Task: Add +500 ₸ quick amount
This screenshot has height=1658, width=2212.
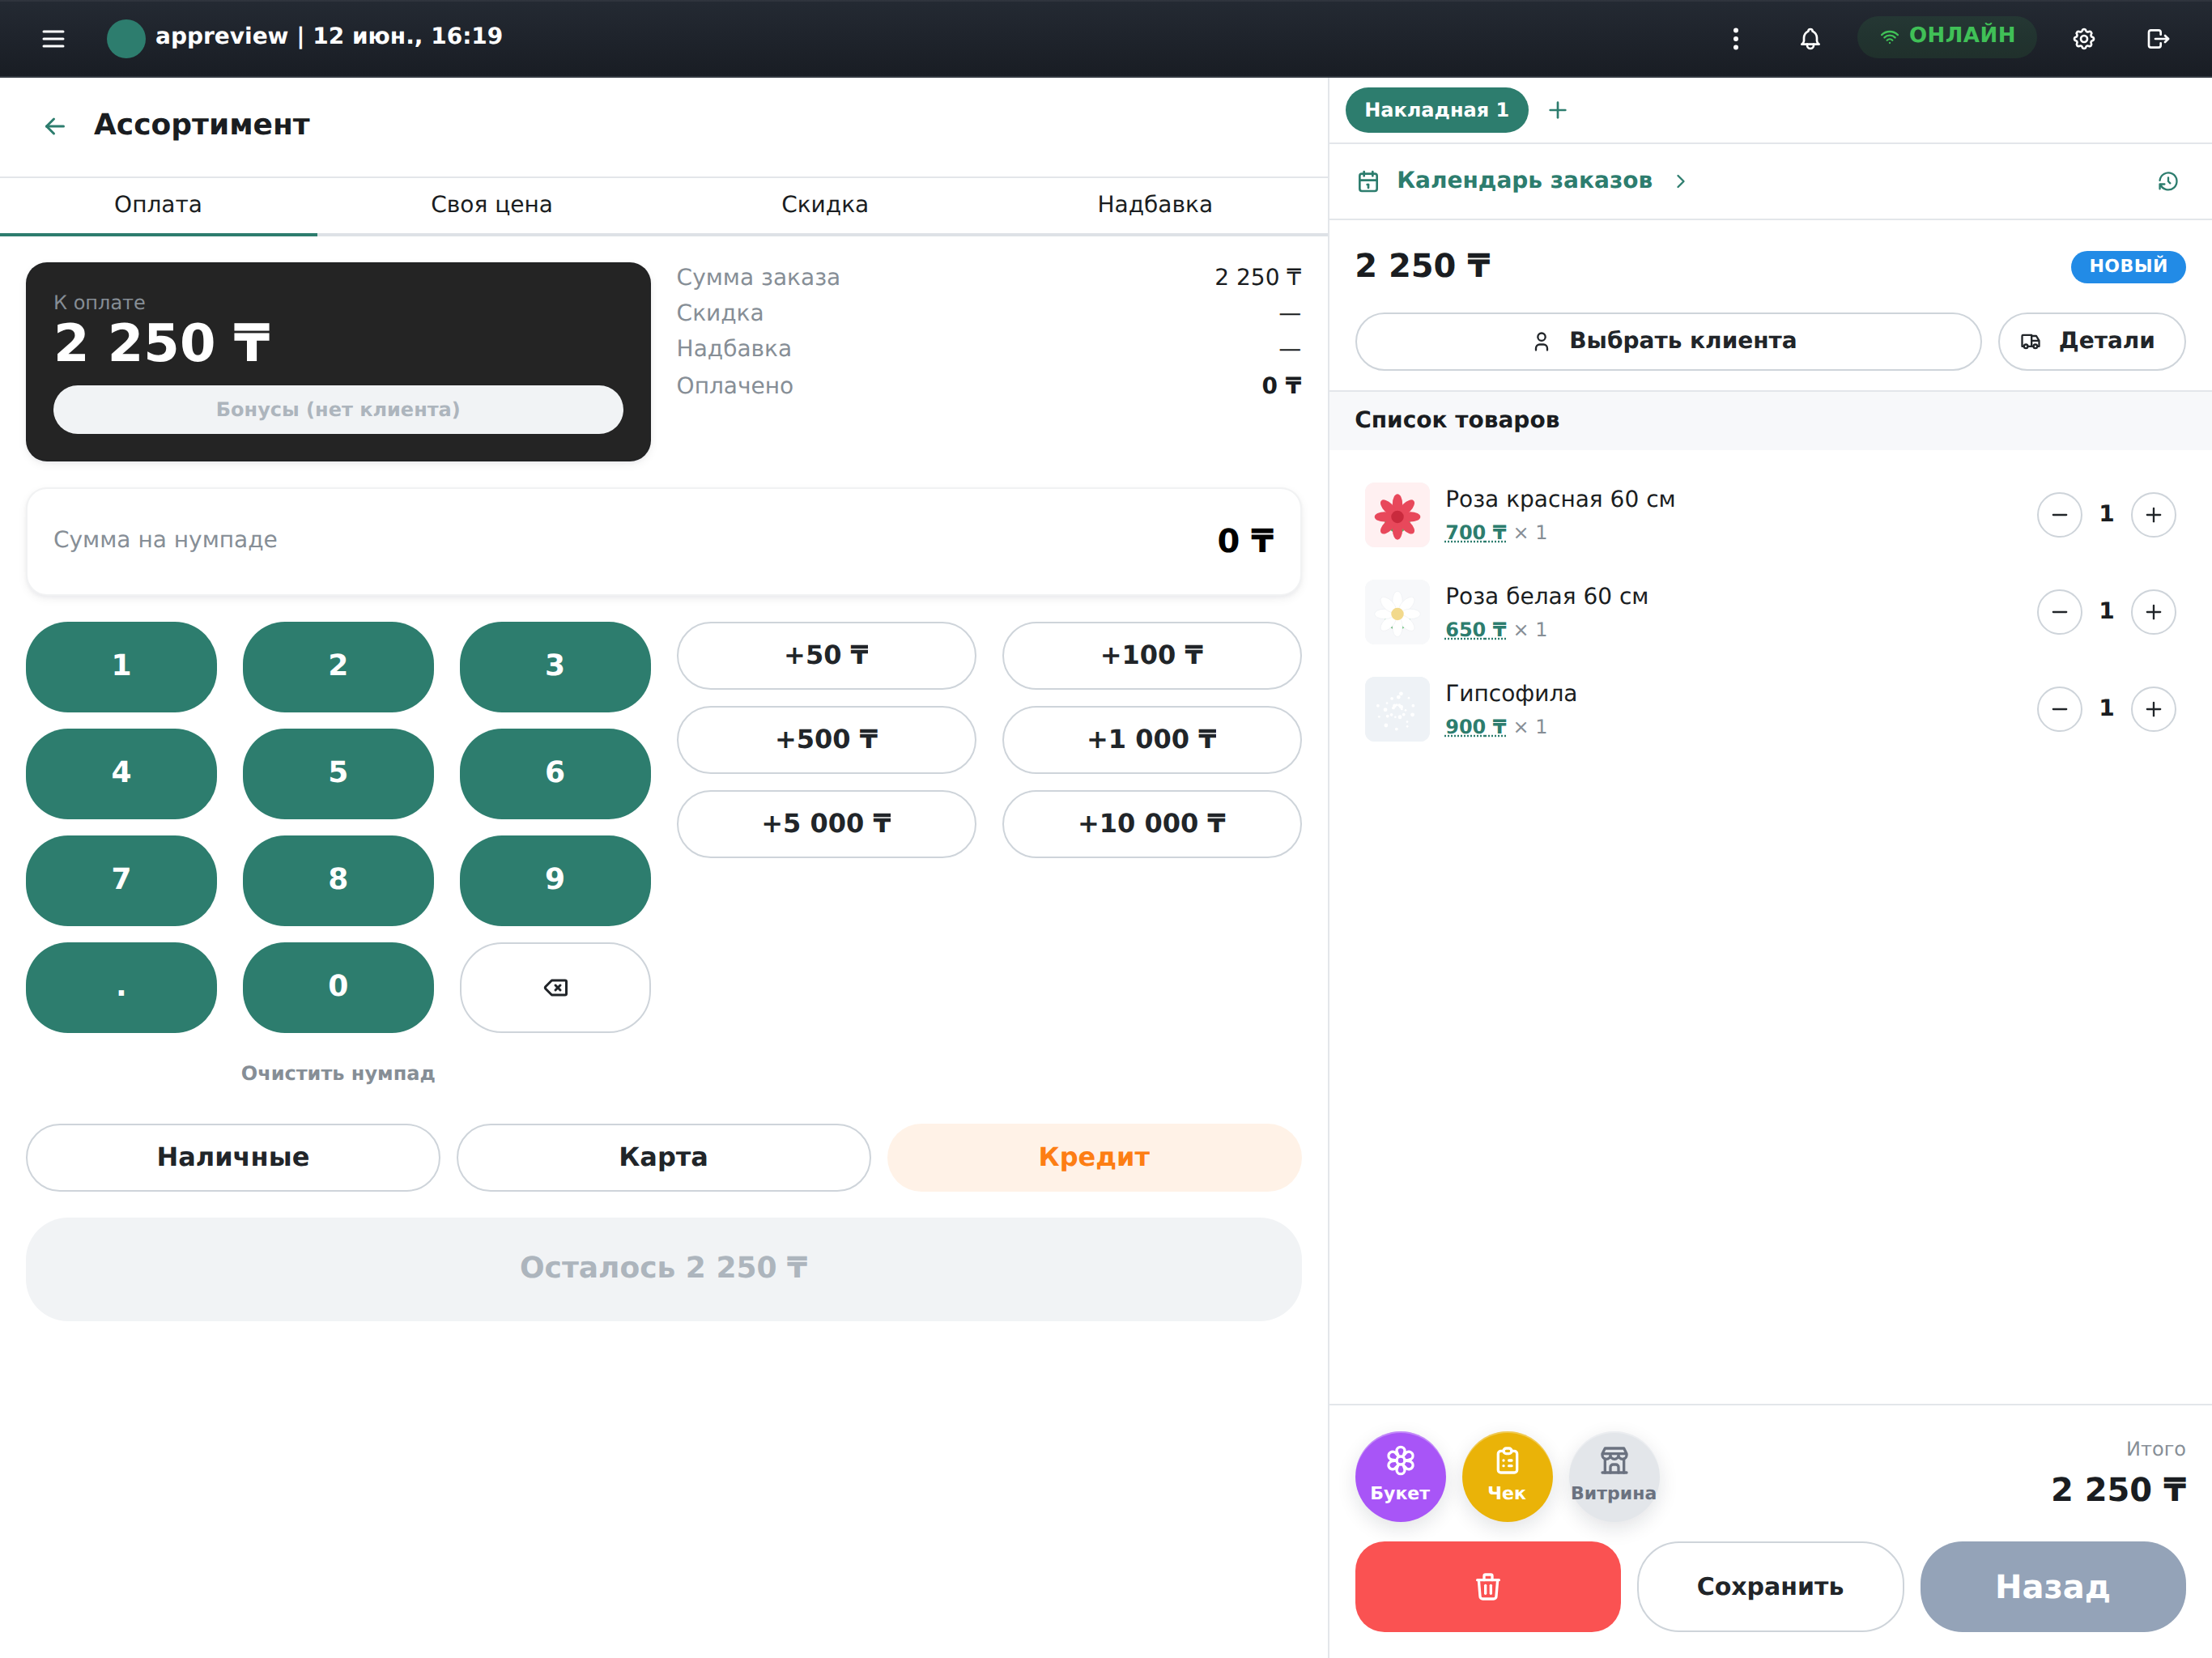Action: pos(826,740)
